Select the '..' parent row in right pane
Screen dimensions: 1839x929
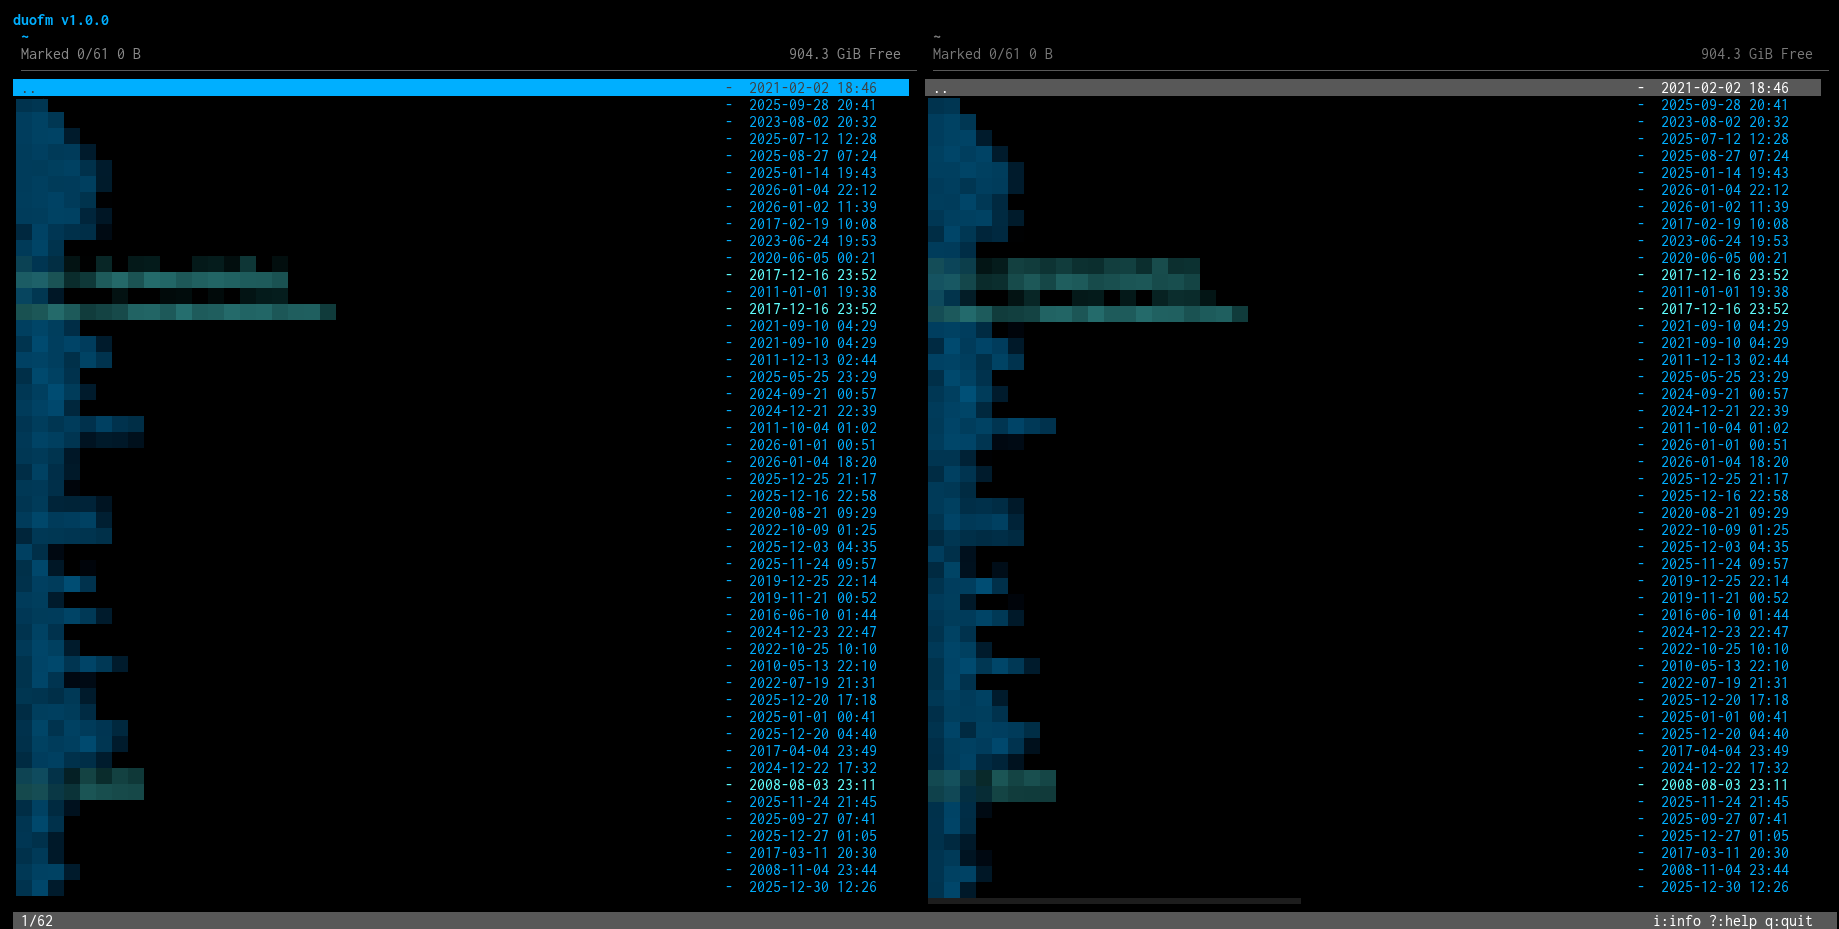tap(1373, 88)
